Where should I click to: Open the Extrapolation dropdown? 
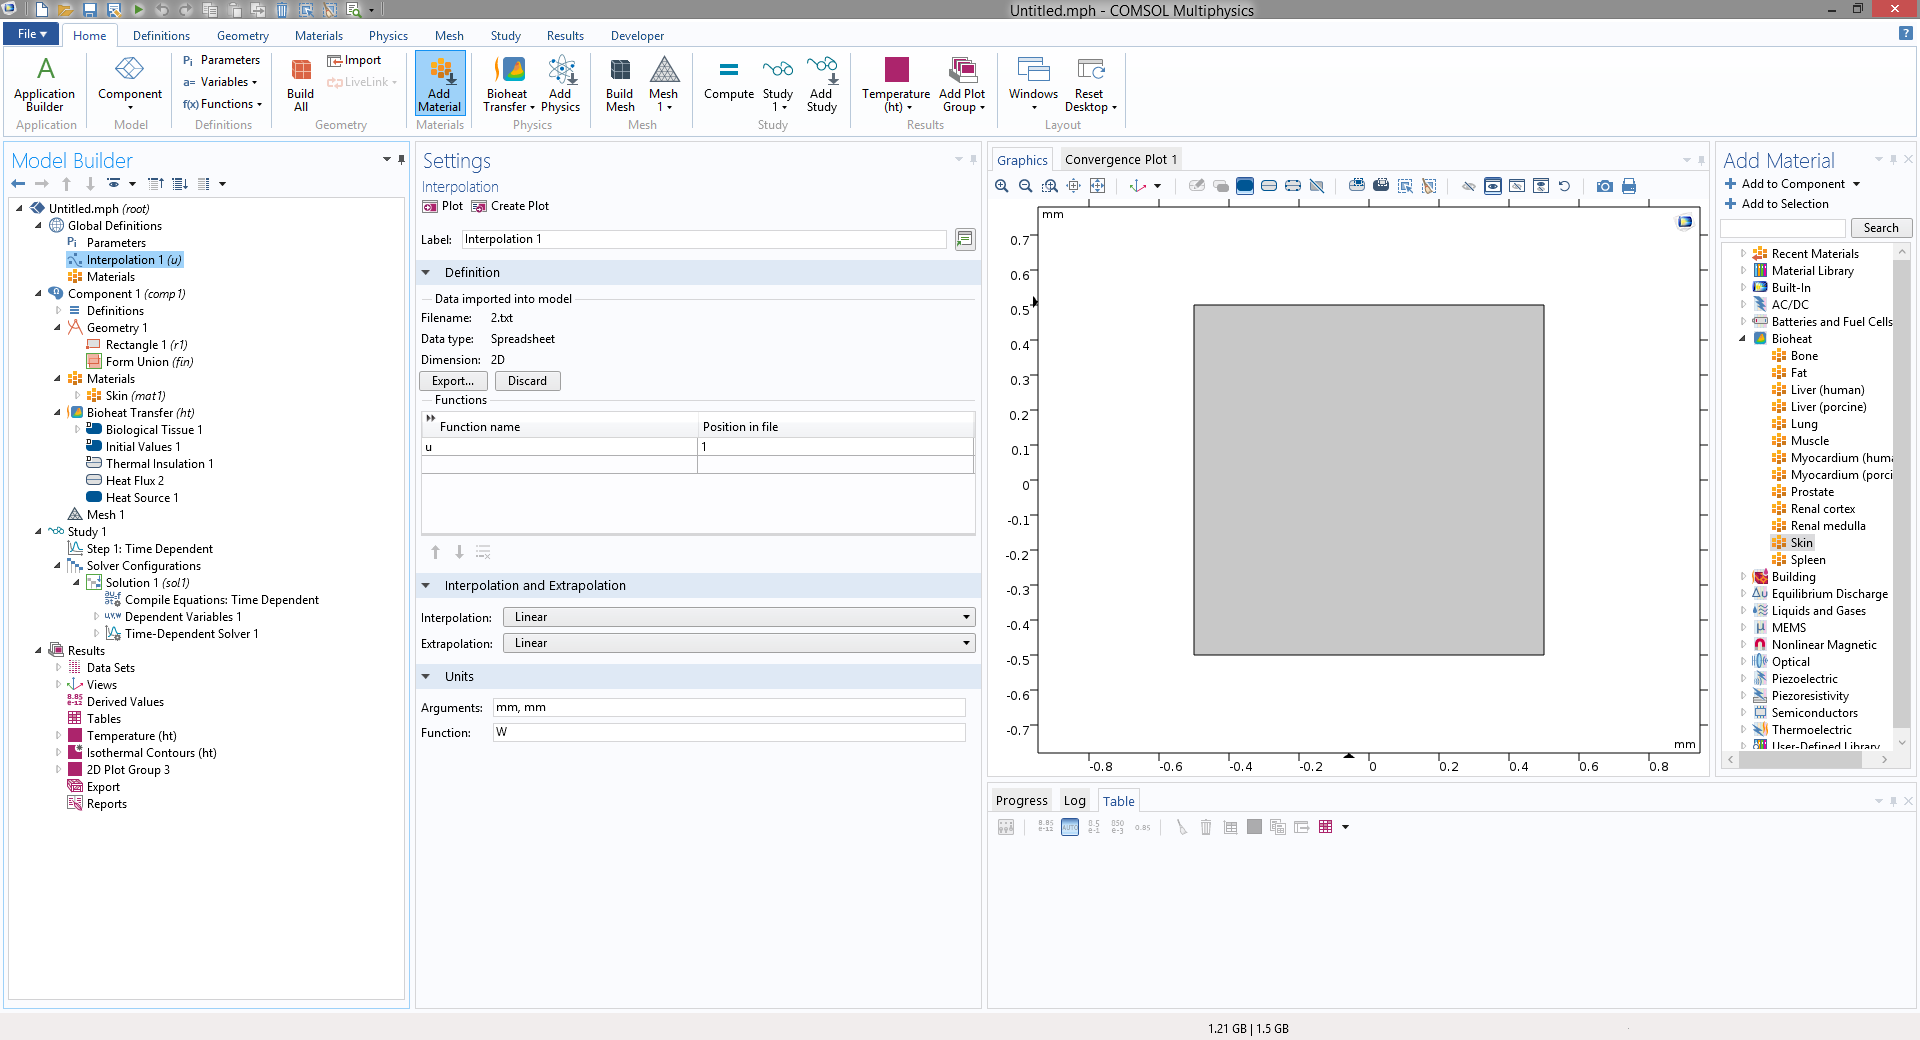click(x=738, y=643)
